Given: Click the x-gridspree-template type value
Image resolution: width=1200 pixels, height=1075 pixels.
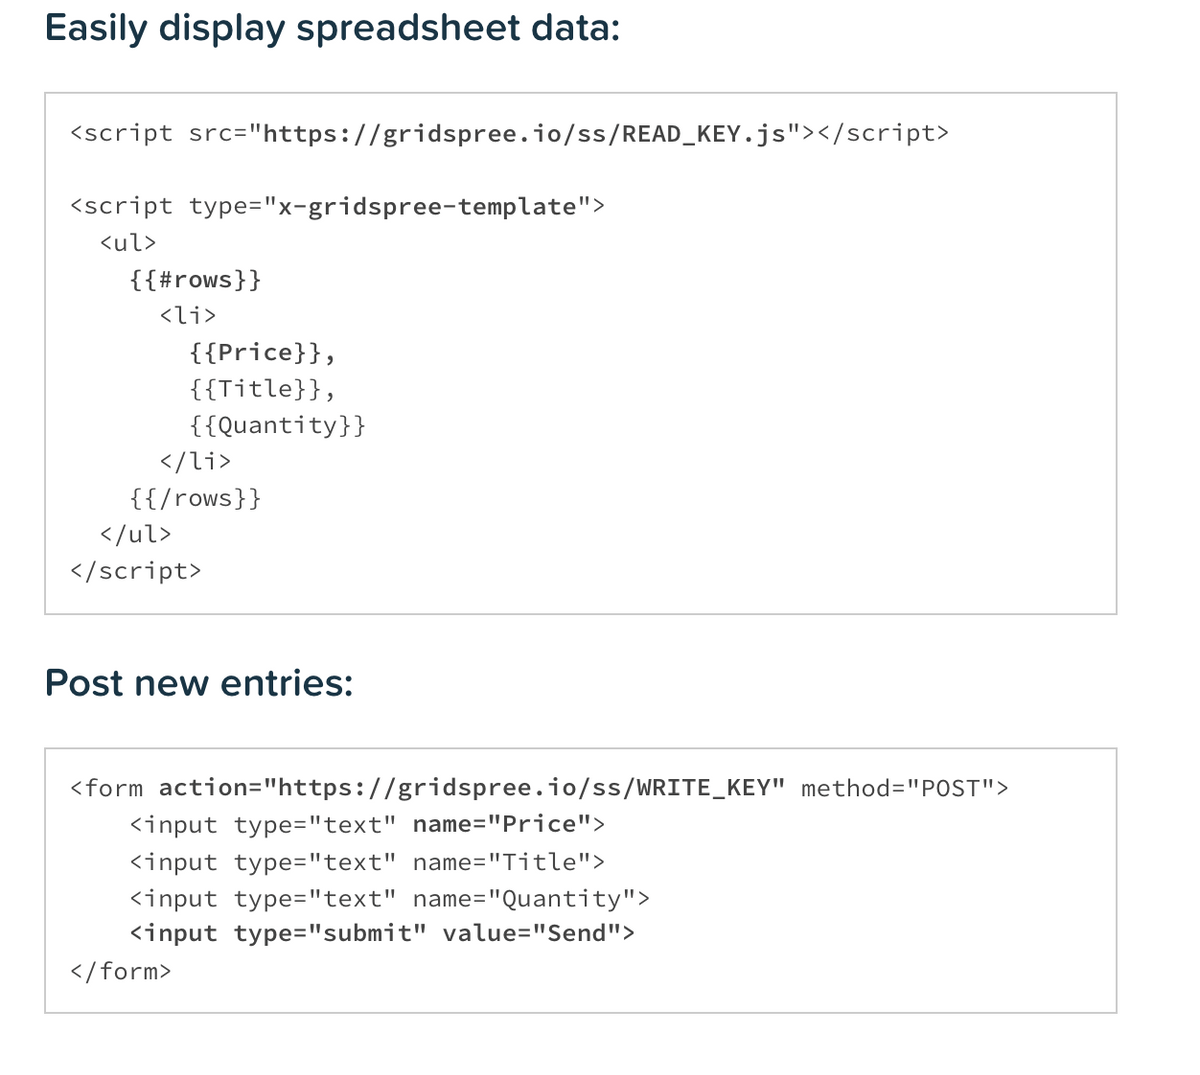Looking at the screenshot, I should (428, 206).
